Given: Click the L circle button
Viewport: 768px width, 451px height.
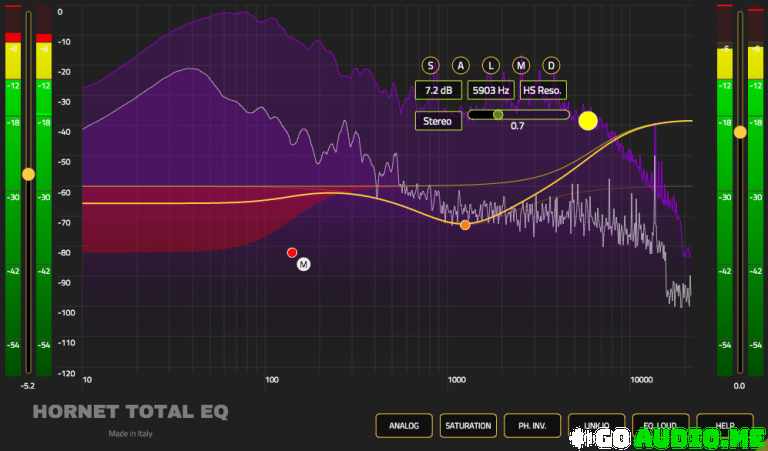Looking at the screenshot, I should tap(491, 66).
